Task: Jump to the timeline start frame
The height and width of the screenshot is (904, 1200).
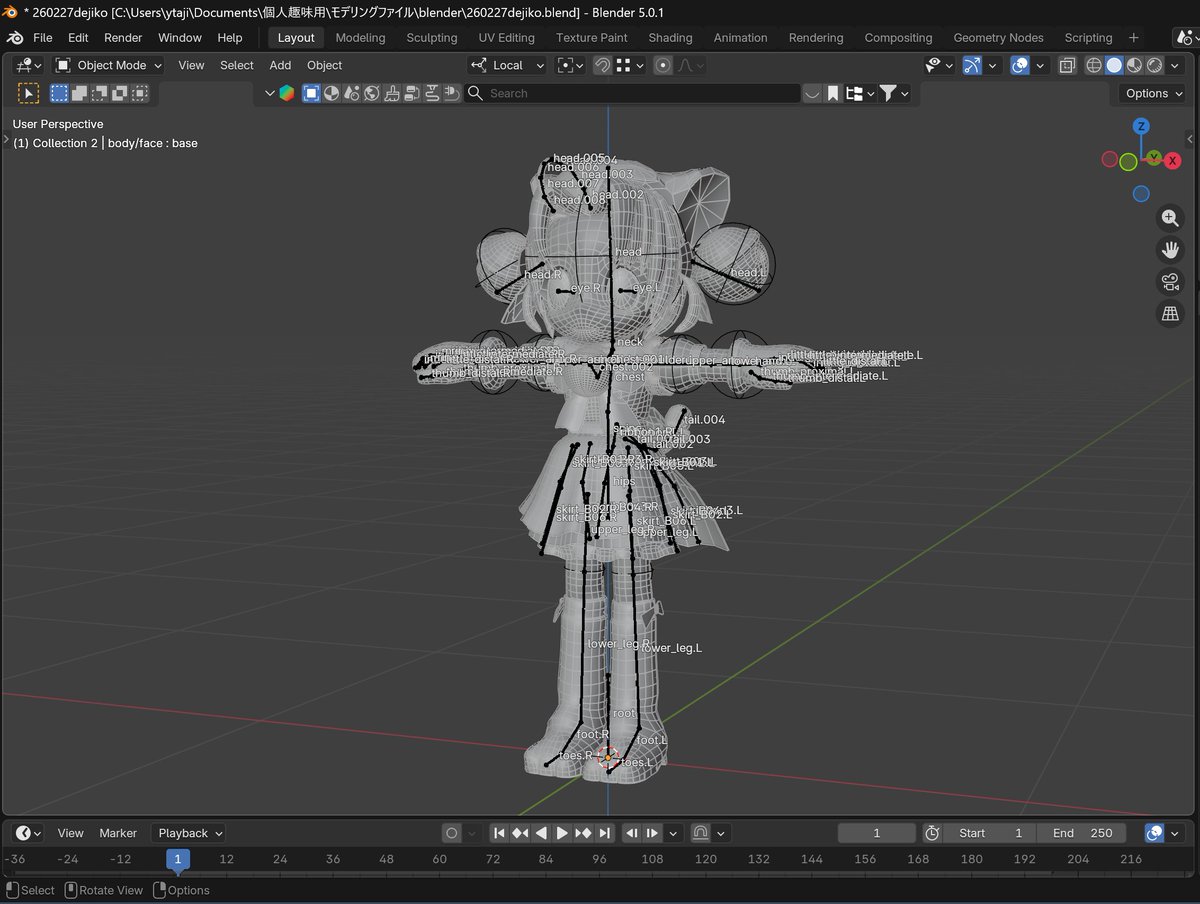Action: point(499,833)
